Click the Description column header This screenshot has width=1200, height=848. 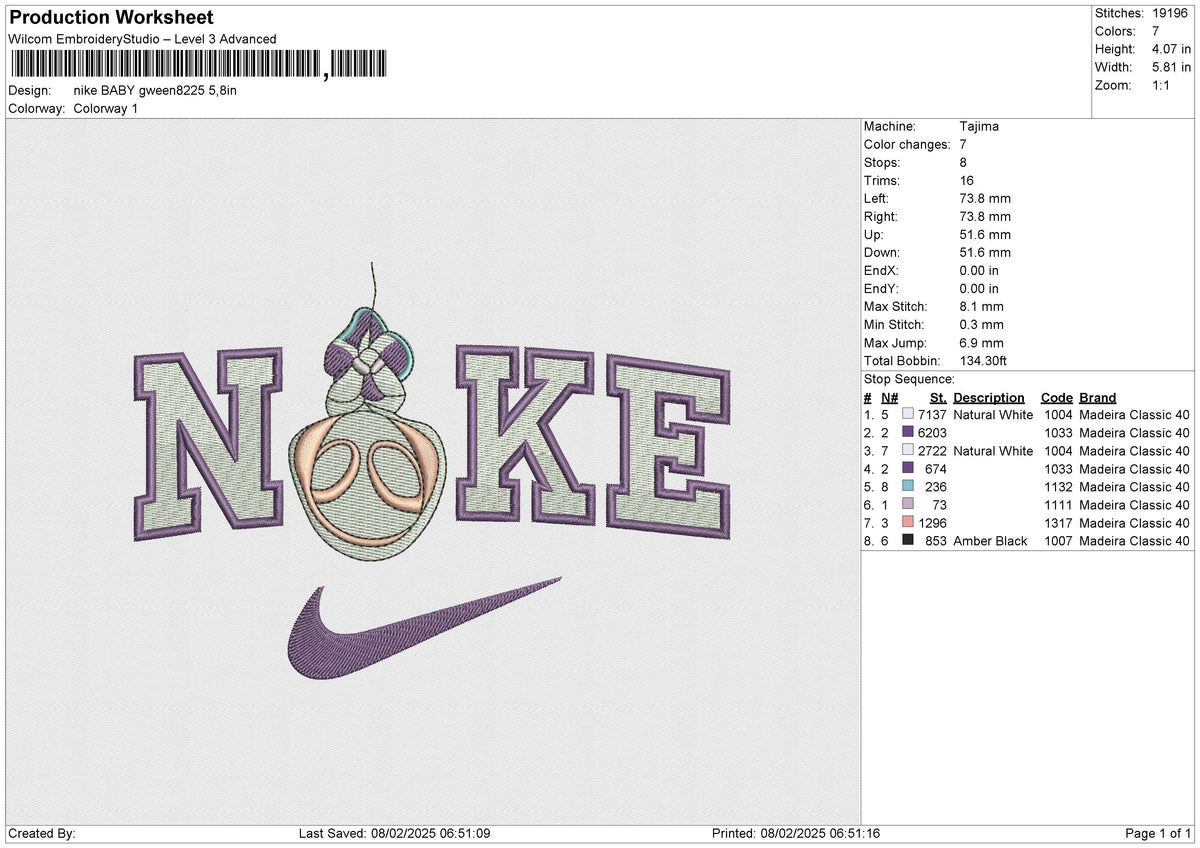click(989, 398)
